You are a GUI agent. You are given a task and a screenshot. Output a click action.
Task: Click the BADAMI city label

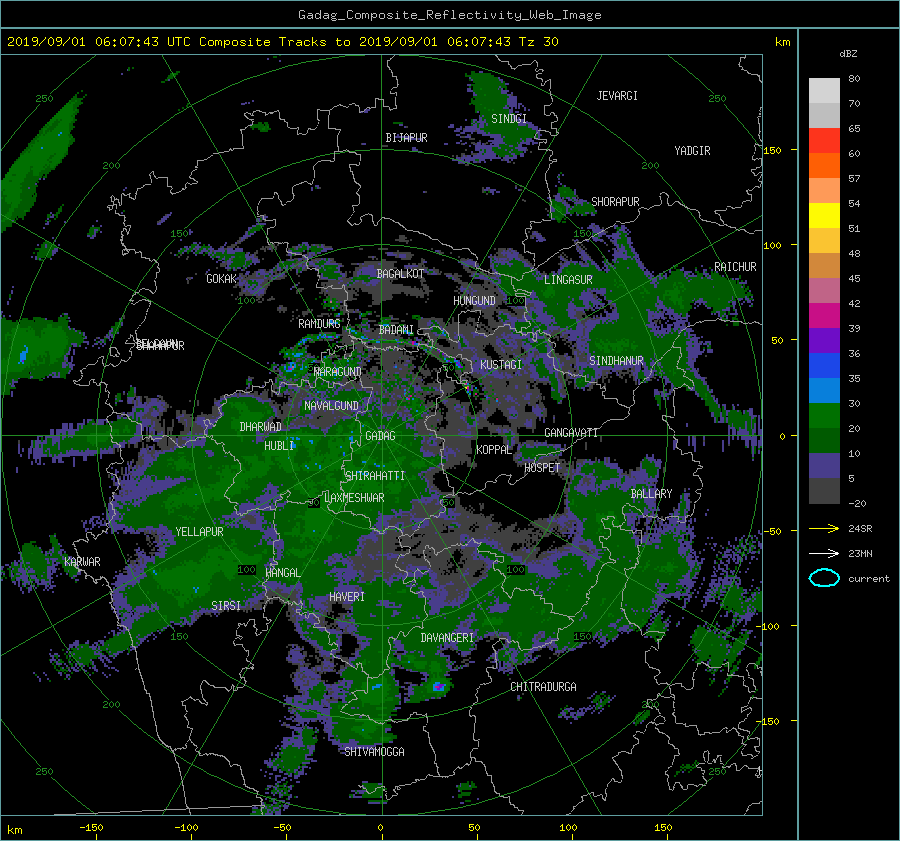[x=396, y=330]
